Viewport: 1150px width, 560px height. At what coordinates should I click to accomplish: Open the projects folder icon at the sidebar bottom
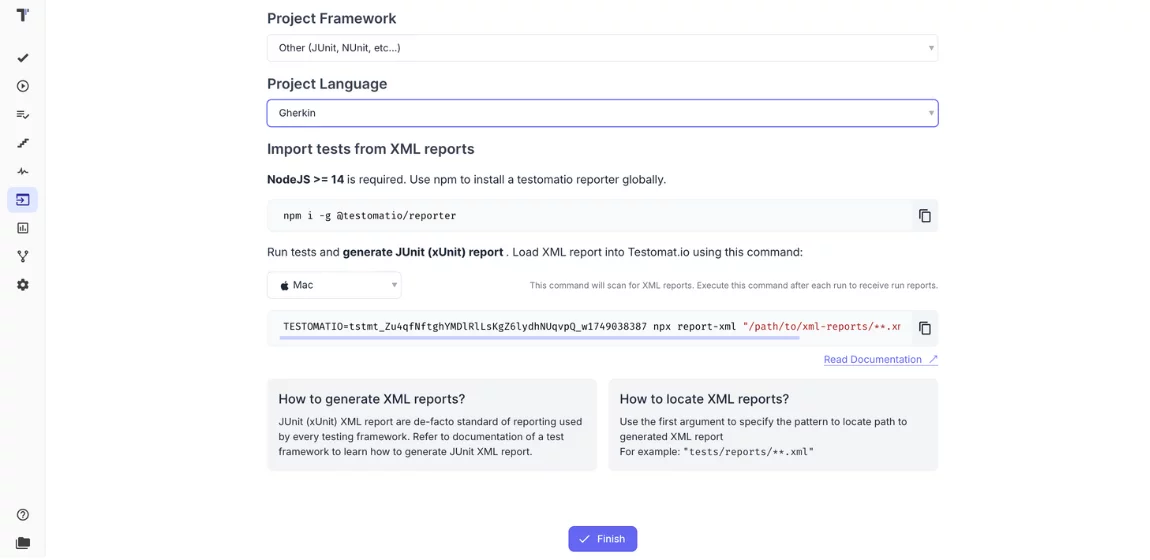pos(22,543)
